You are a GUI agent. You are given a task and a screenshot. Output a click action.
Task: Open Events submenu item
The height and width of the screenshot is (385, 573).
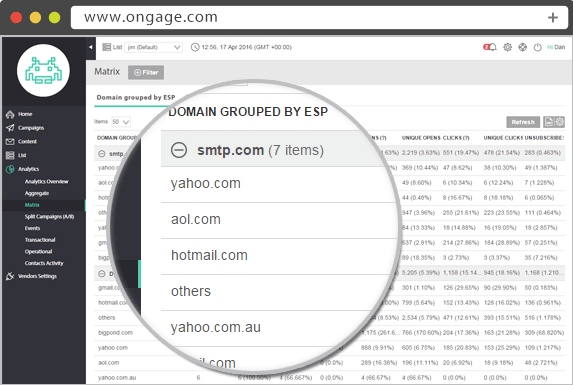[33, 228]
